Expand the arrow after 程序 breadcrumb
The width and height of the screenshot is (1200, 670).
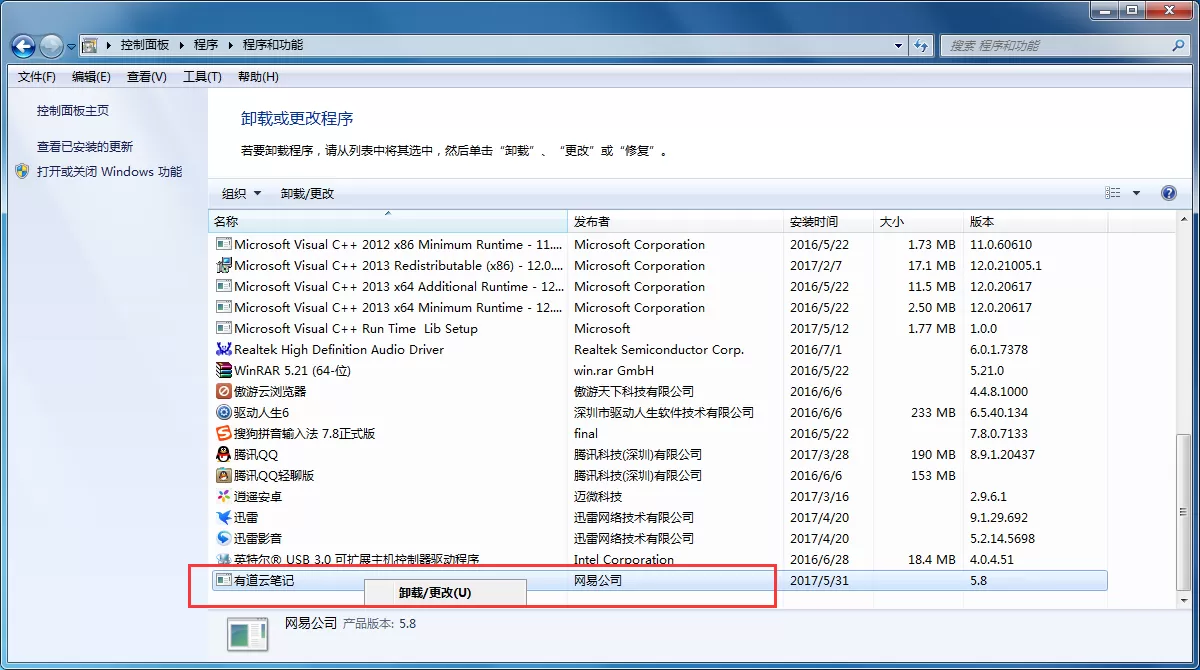click(x=231, y=45)
